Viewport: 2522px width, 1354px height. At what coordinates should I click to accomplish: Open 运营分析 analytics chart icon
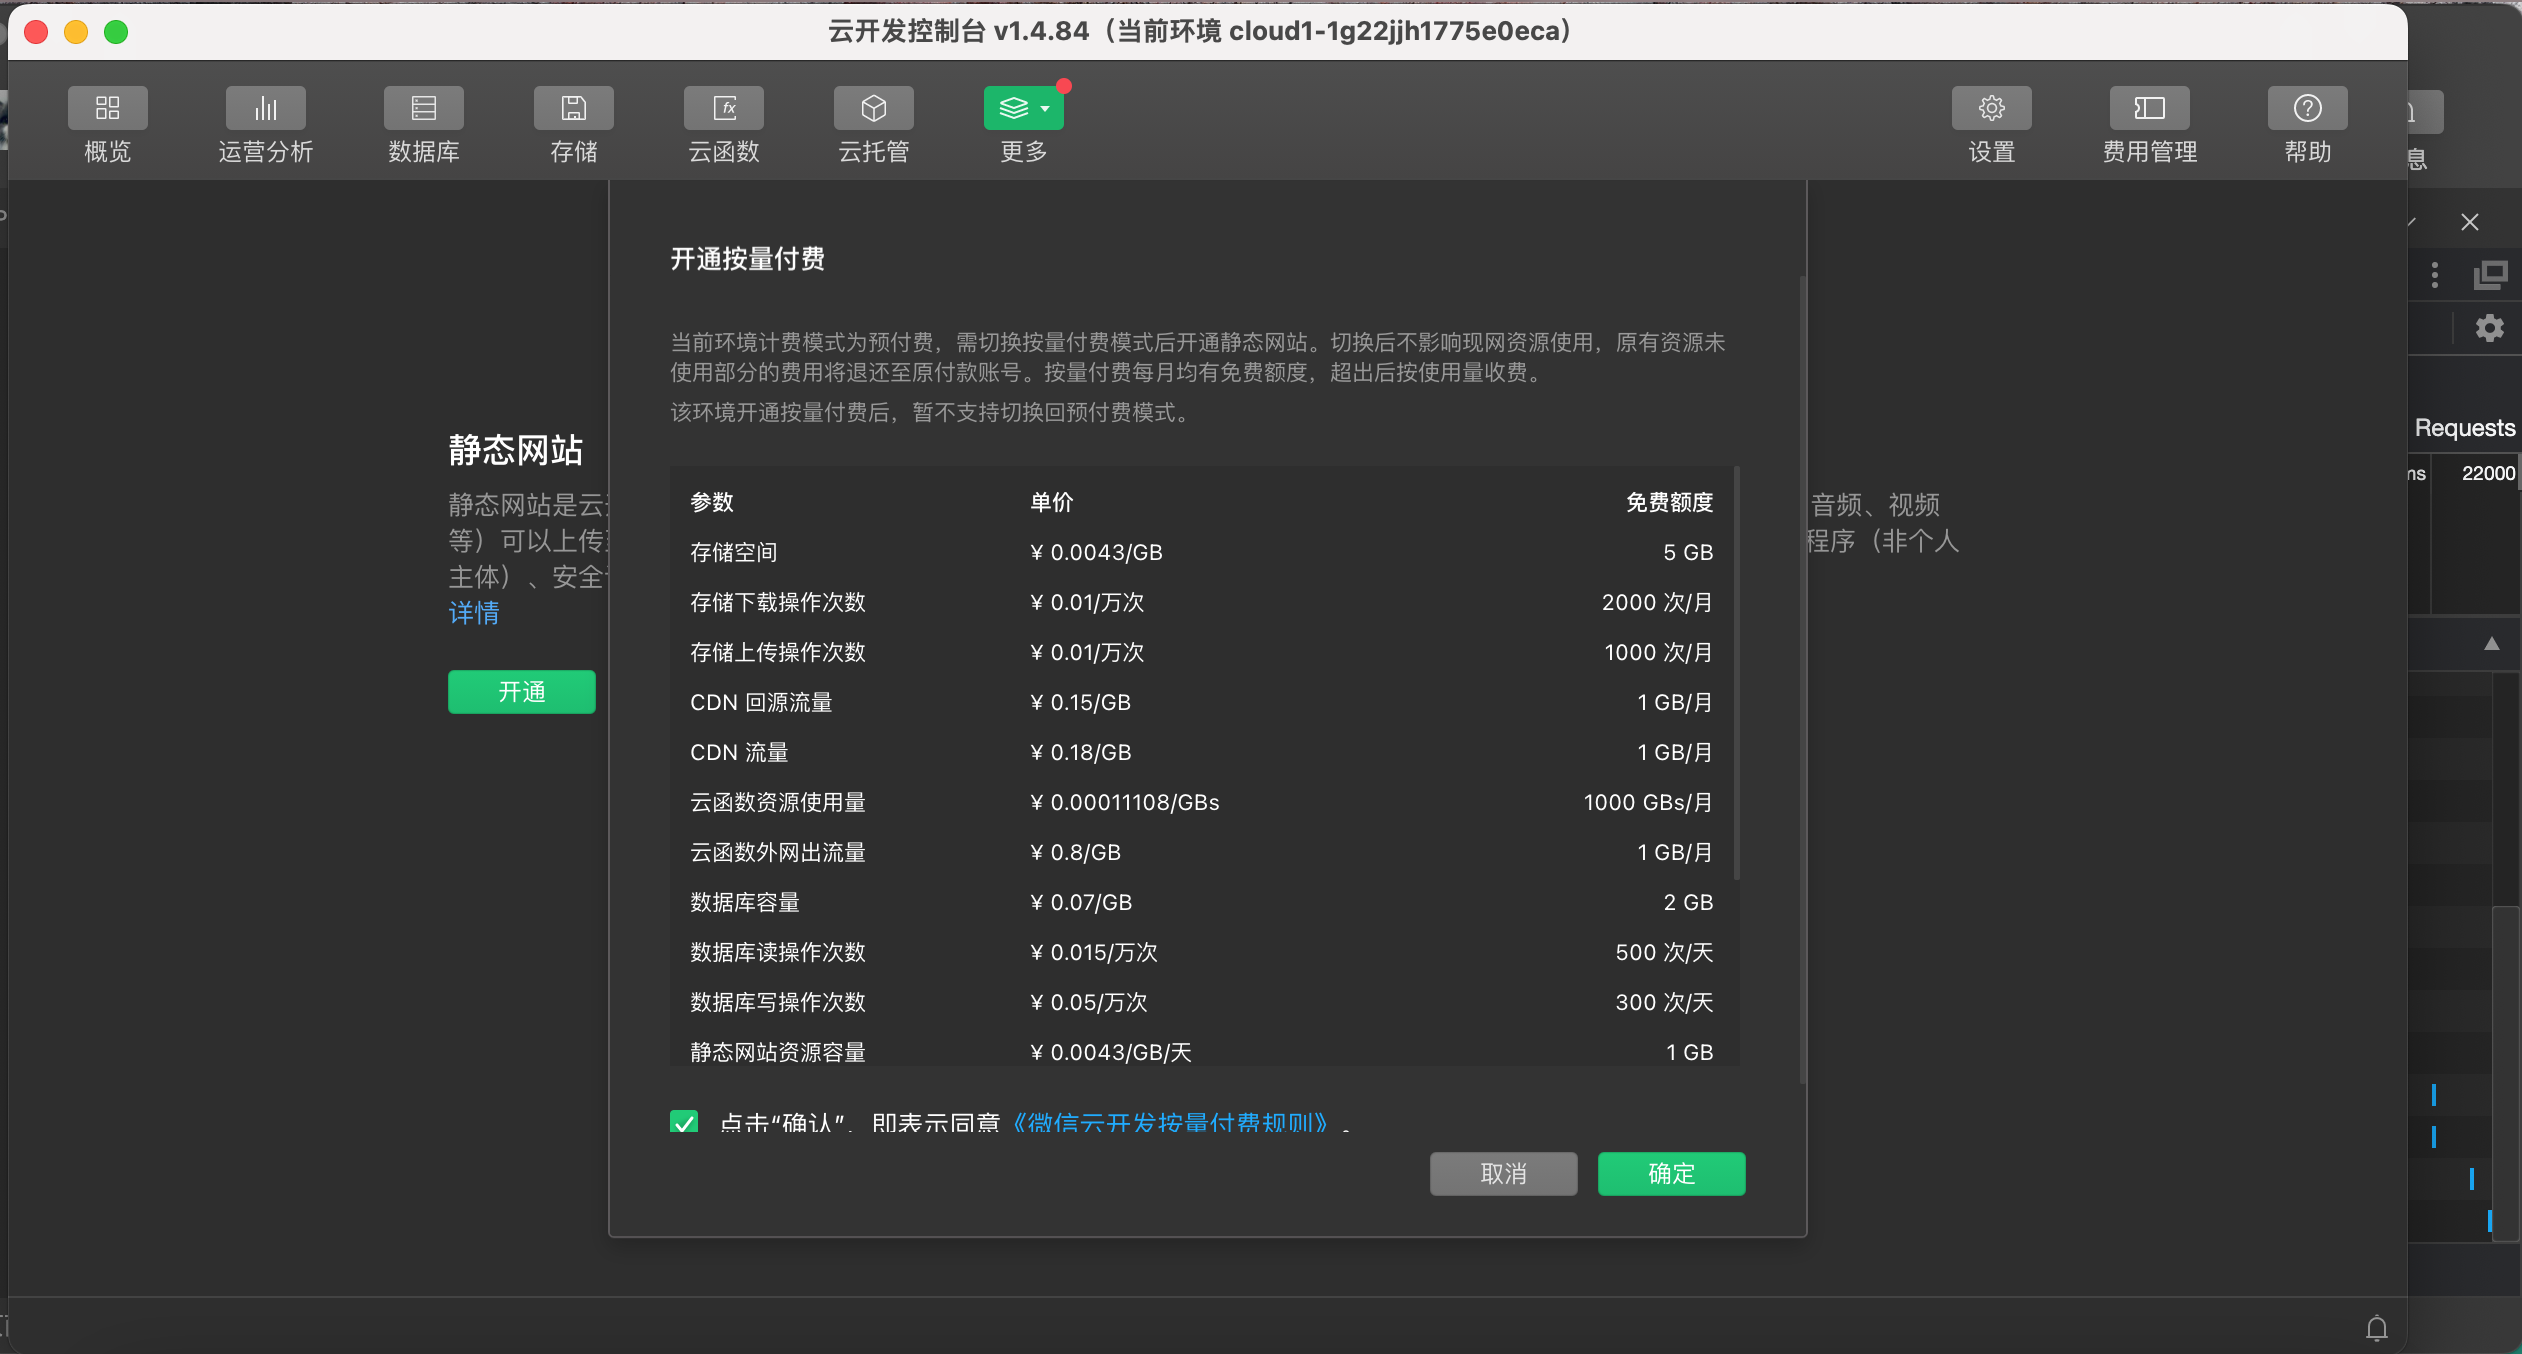265,108
